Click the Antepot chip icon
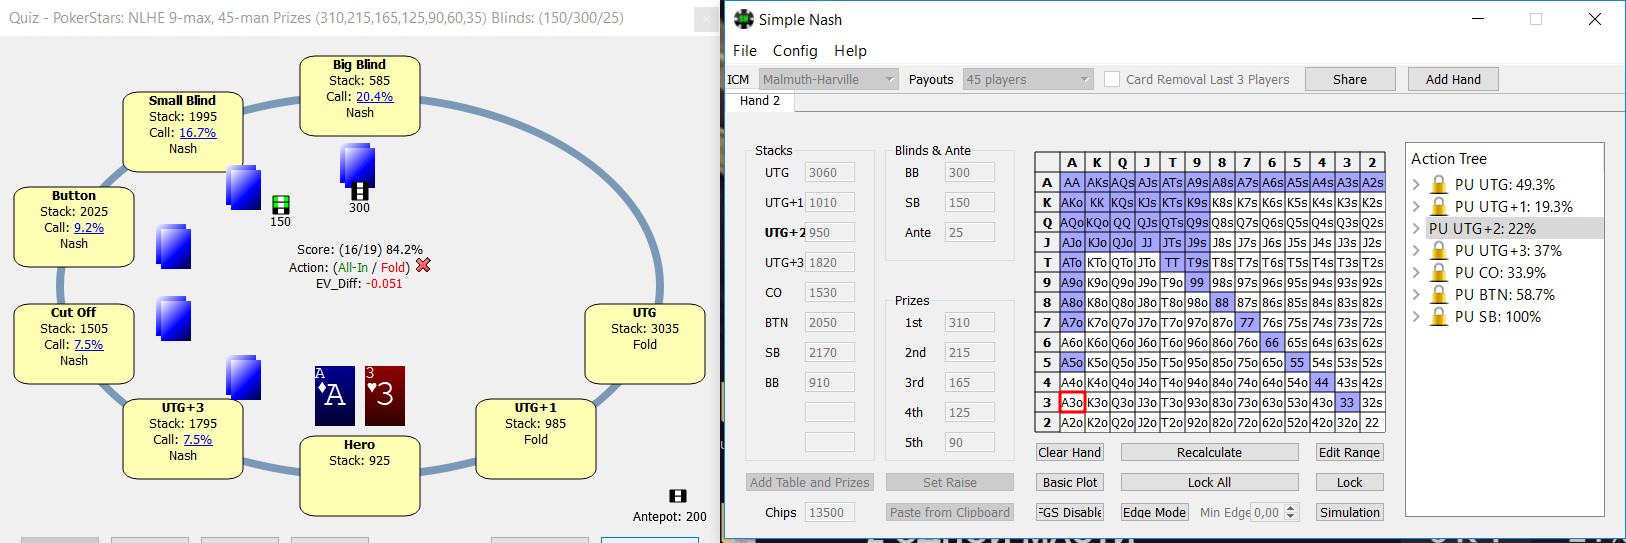The width and height of the screenshot is (1626, 543). point(677,496)
